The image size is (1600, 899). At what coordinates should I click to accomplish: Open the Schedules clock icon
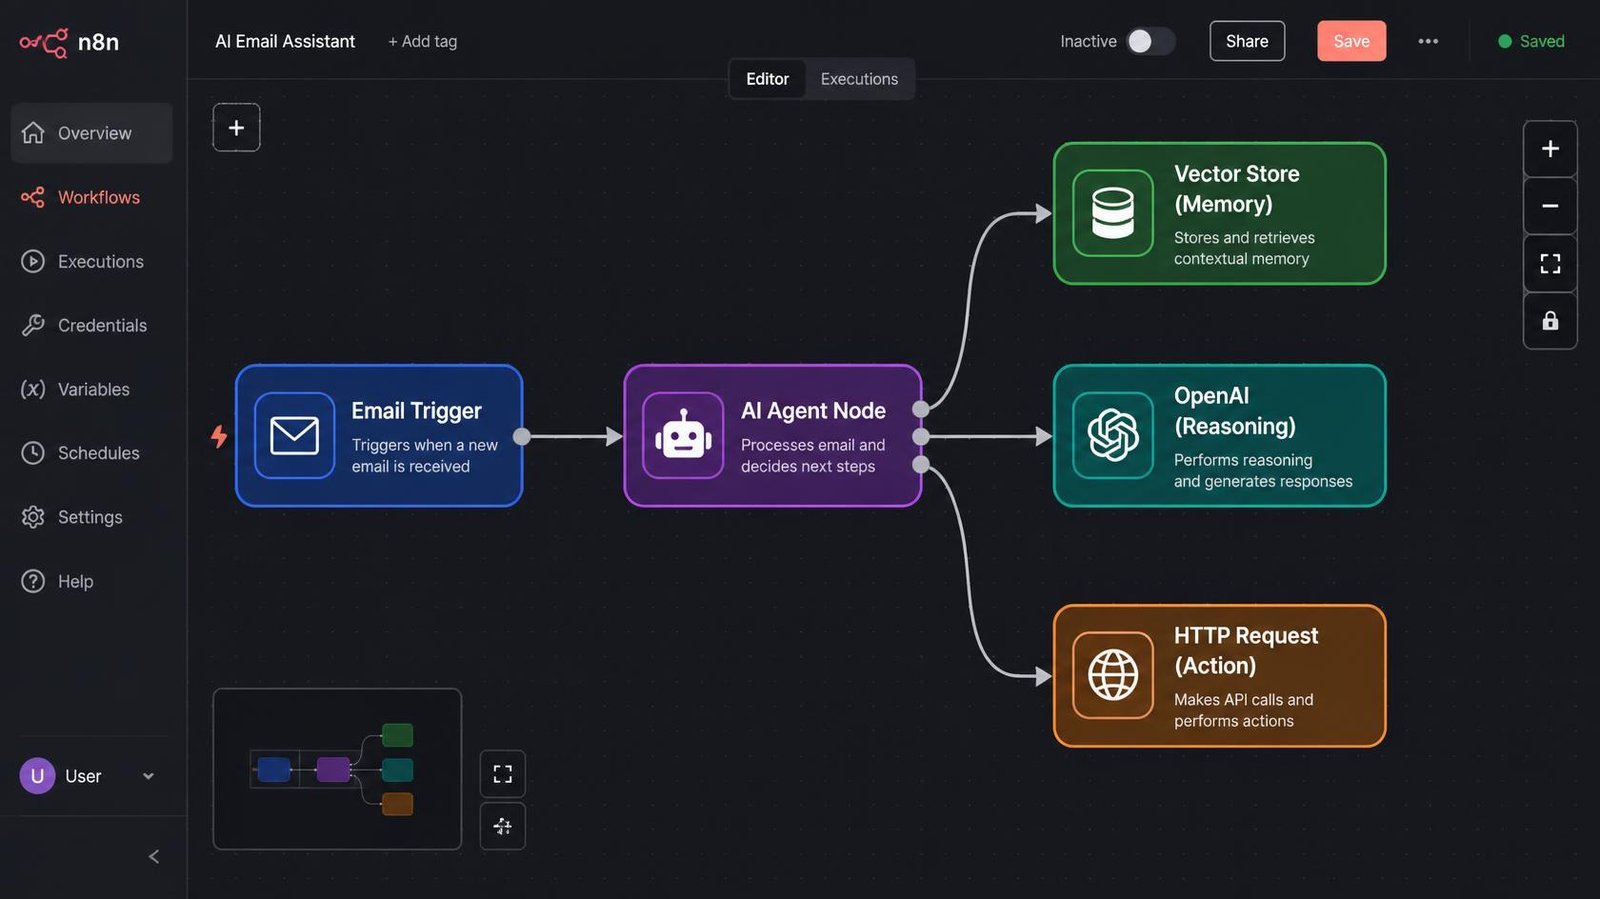[33, 453]
